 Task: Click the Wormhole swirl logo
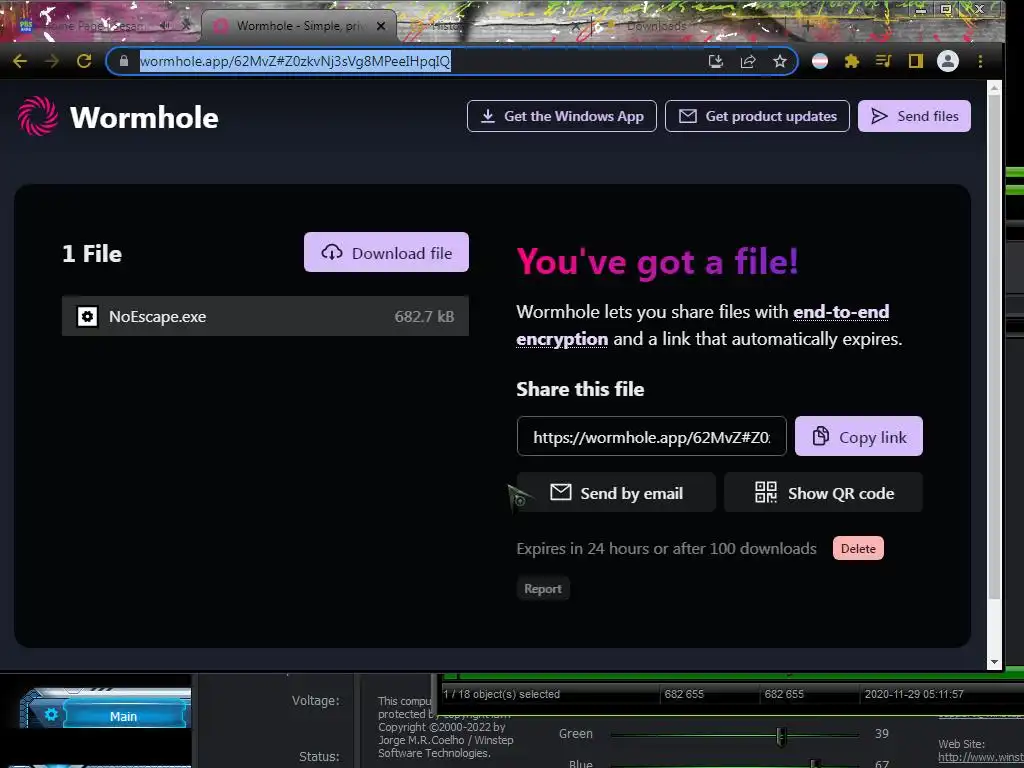pyautogui.click(x=38, y=116)
